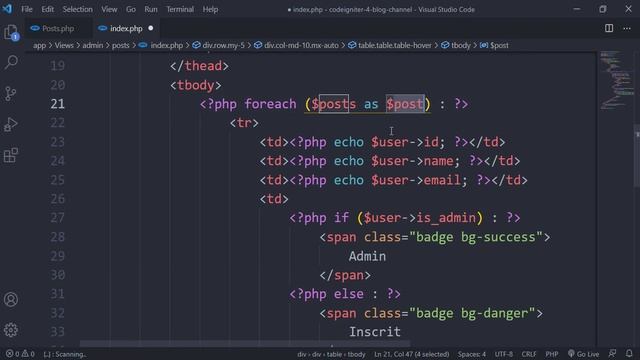
Task: Open the Explorer view in activity bar
Action: click(x=11, y=32)
